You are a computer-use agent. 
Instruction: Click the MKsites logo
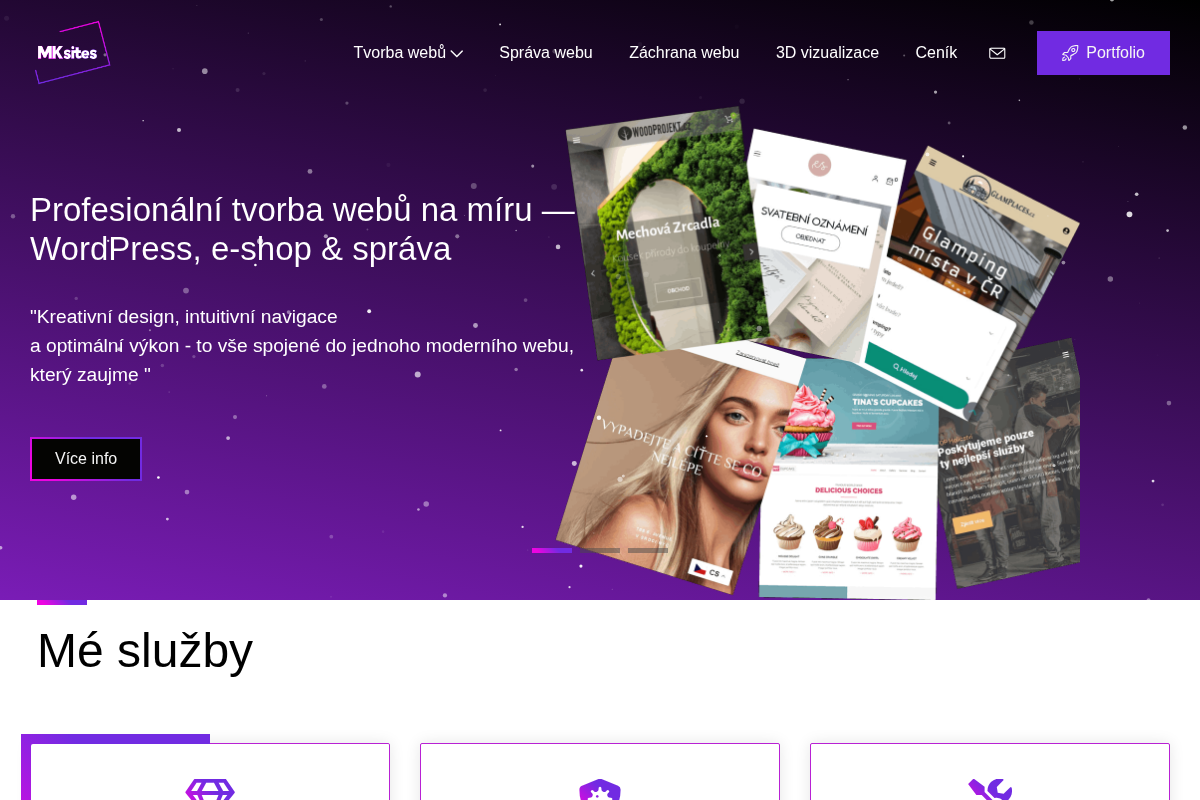(x=71, y=52)
